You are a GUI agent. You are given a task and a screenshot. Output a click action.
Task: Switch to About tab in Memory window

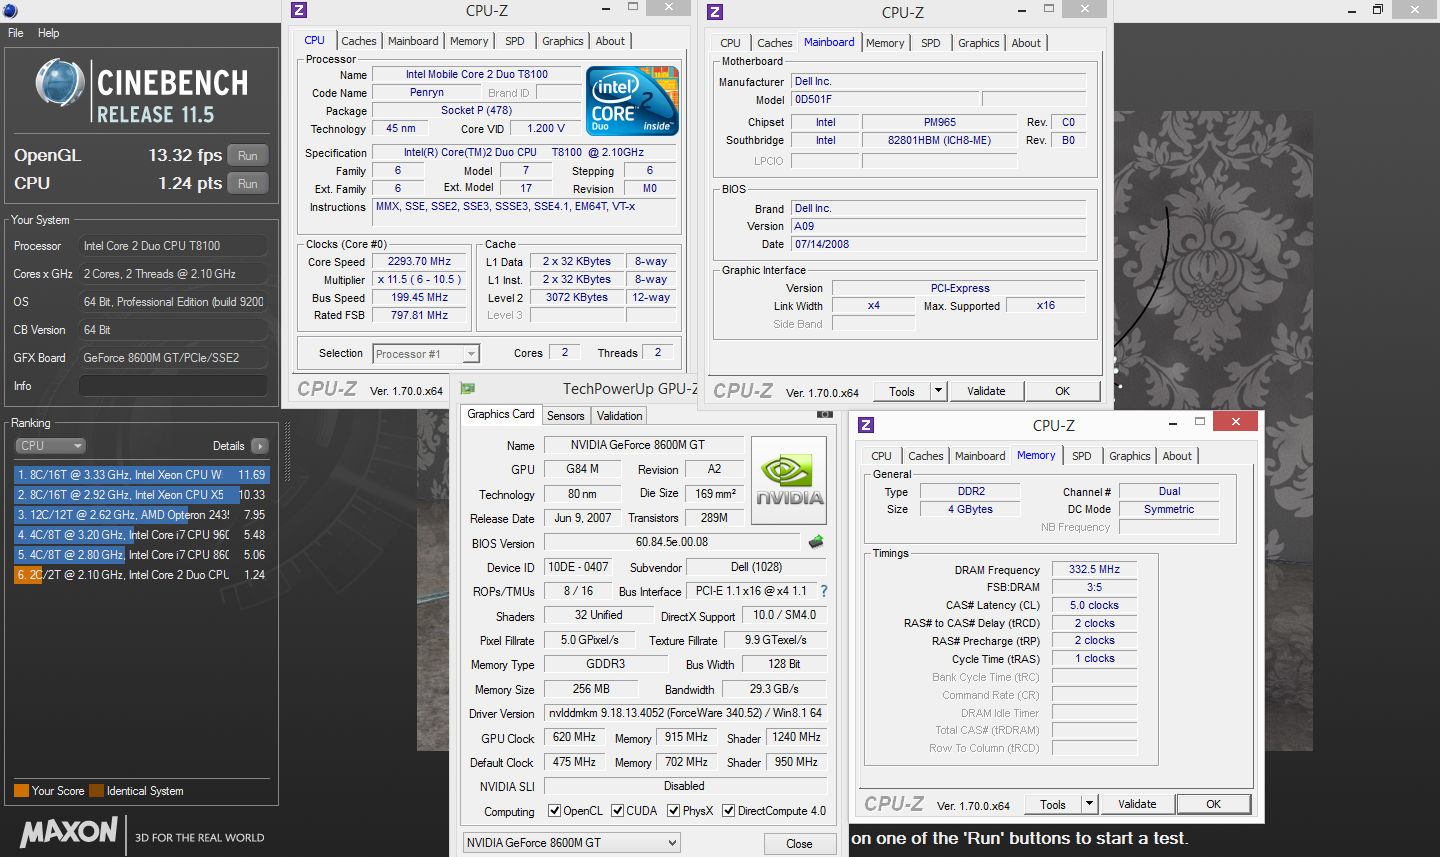click(x=1177, y=456)
